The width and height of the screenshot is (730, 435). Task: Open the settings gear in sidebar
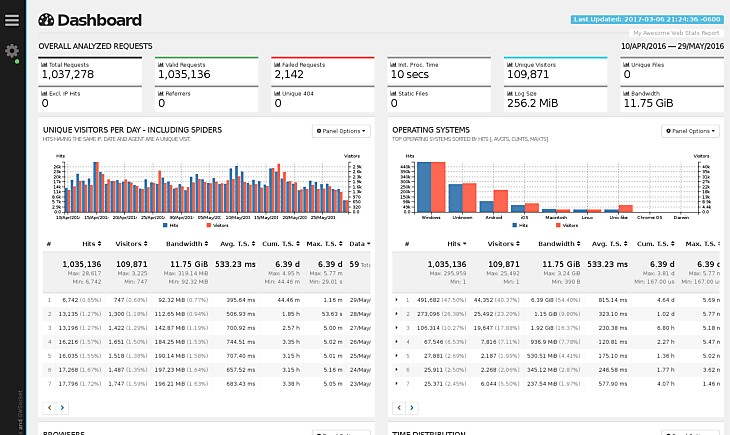pos(11,51)
